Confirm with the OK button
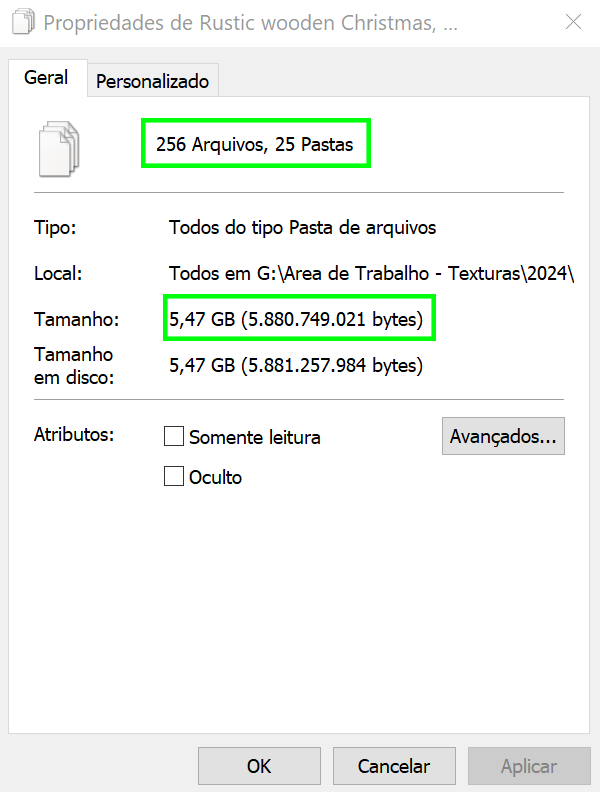Image resolution: width=600 pixels, height=792 pixels. [x=259, y=766]
